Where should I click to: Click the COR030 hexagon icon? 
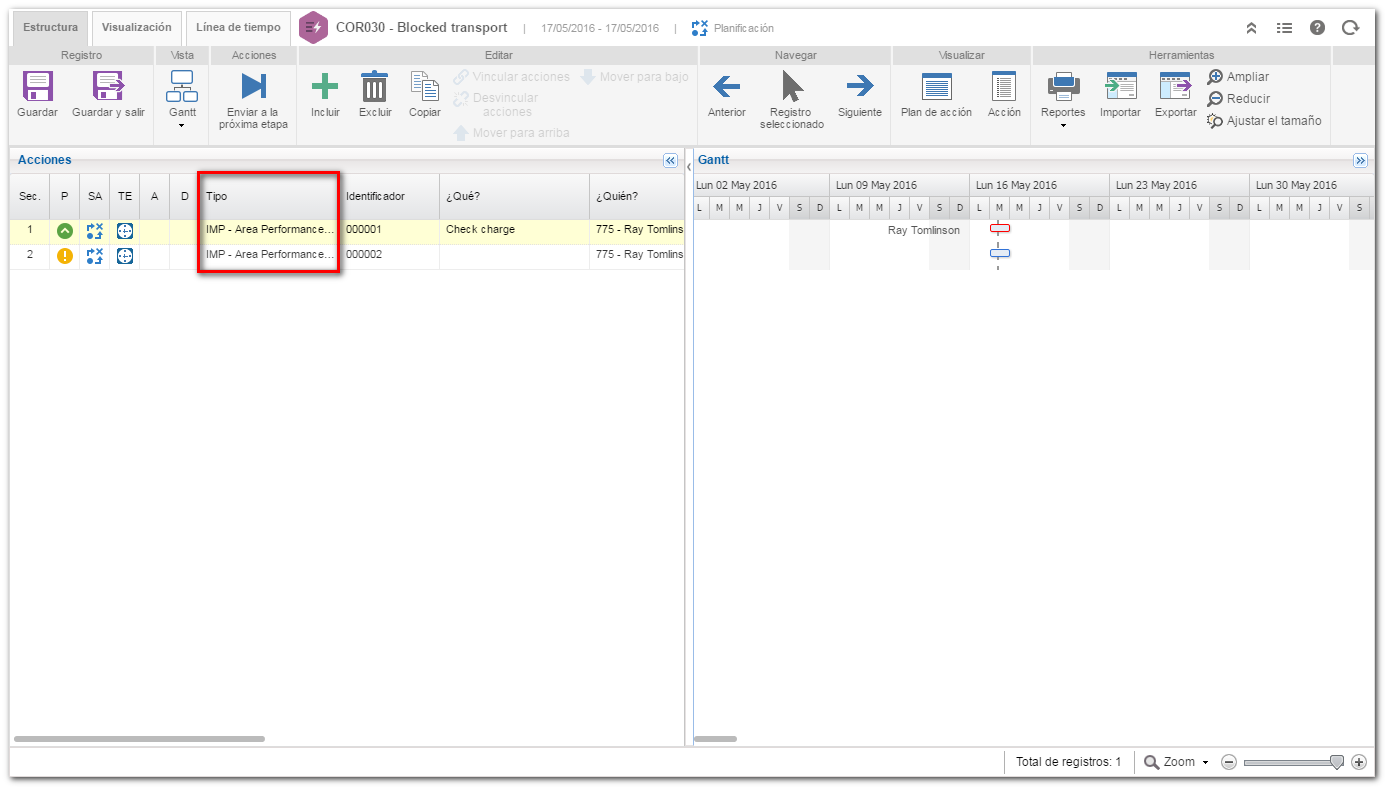[x=314, y=27]
